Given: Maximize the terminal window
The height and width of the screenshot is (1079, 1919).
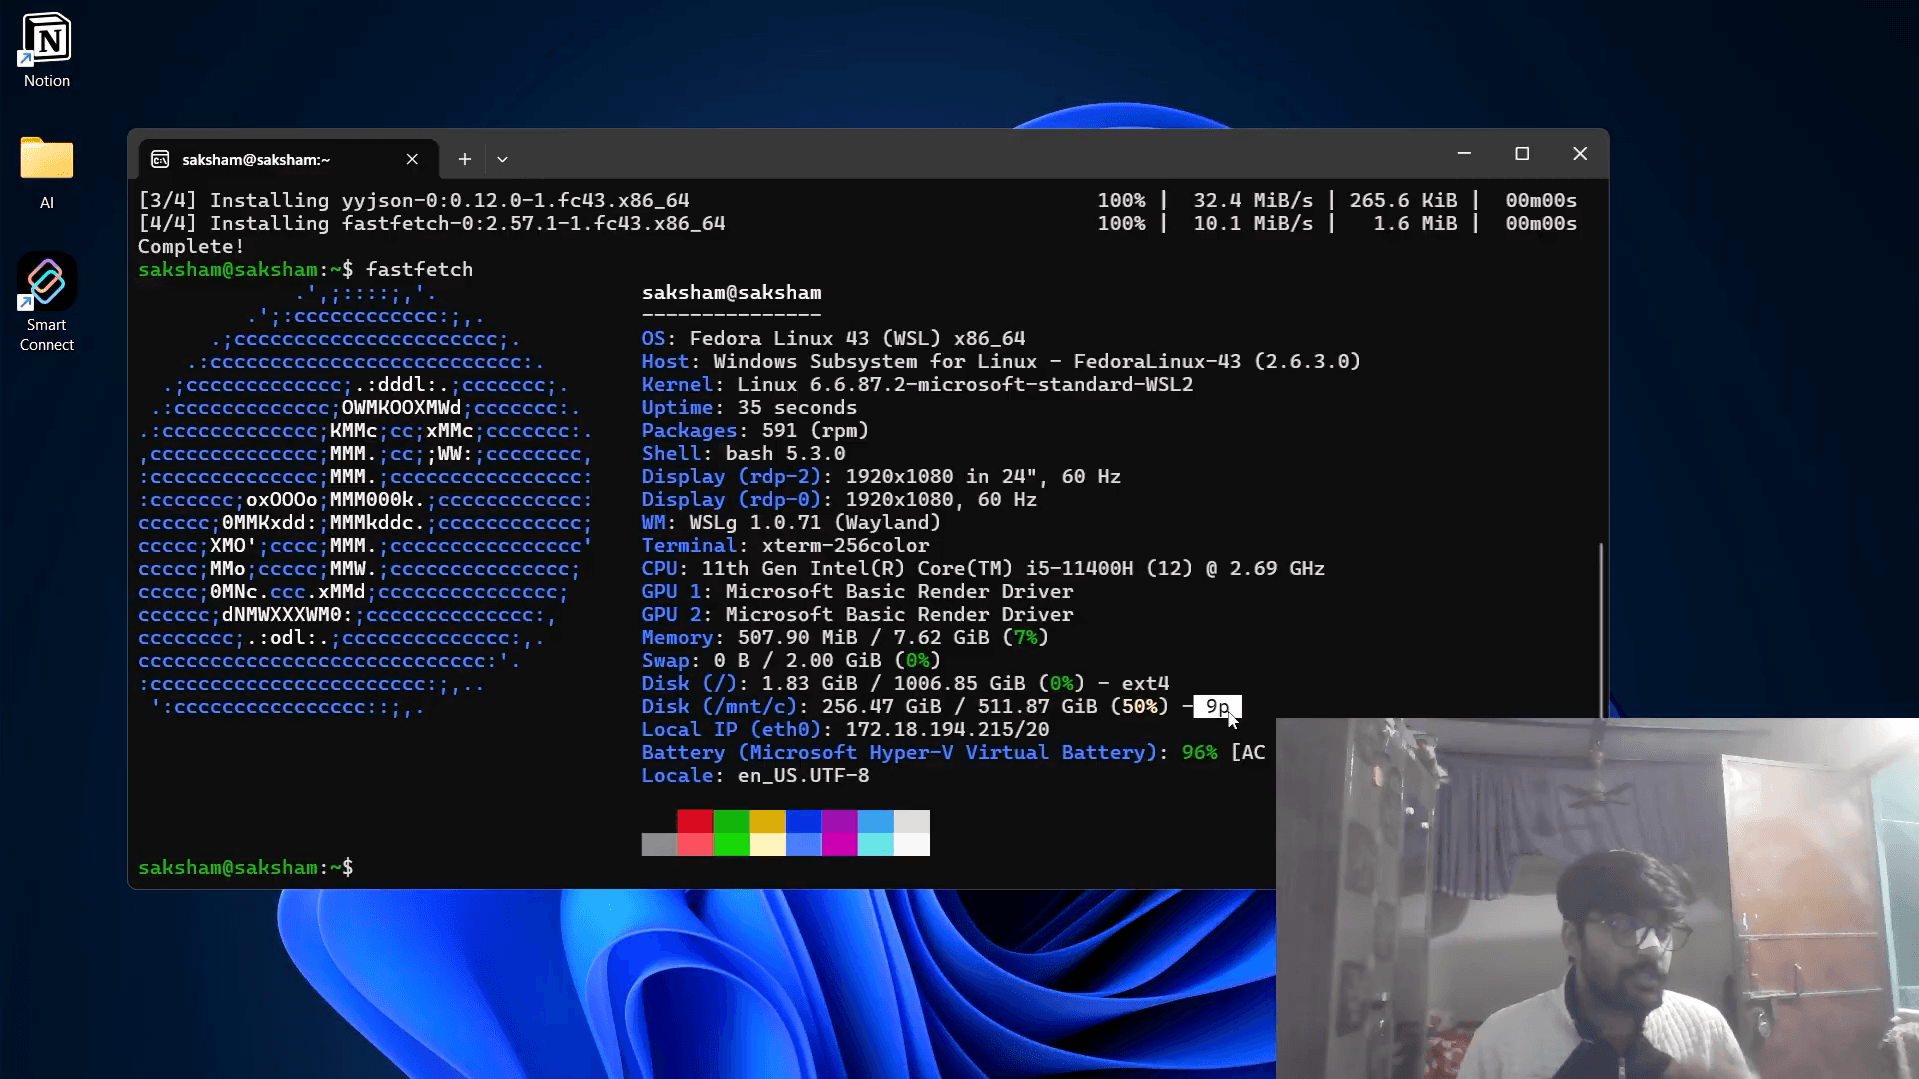Looking at the screenshot, I should click(x=1522, y=154).
